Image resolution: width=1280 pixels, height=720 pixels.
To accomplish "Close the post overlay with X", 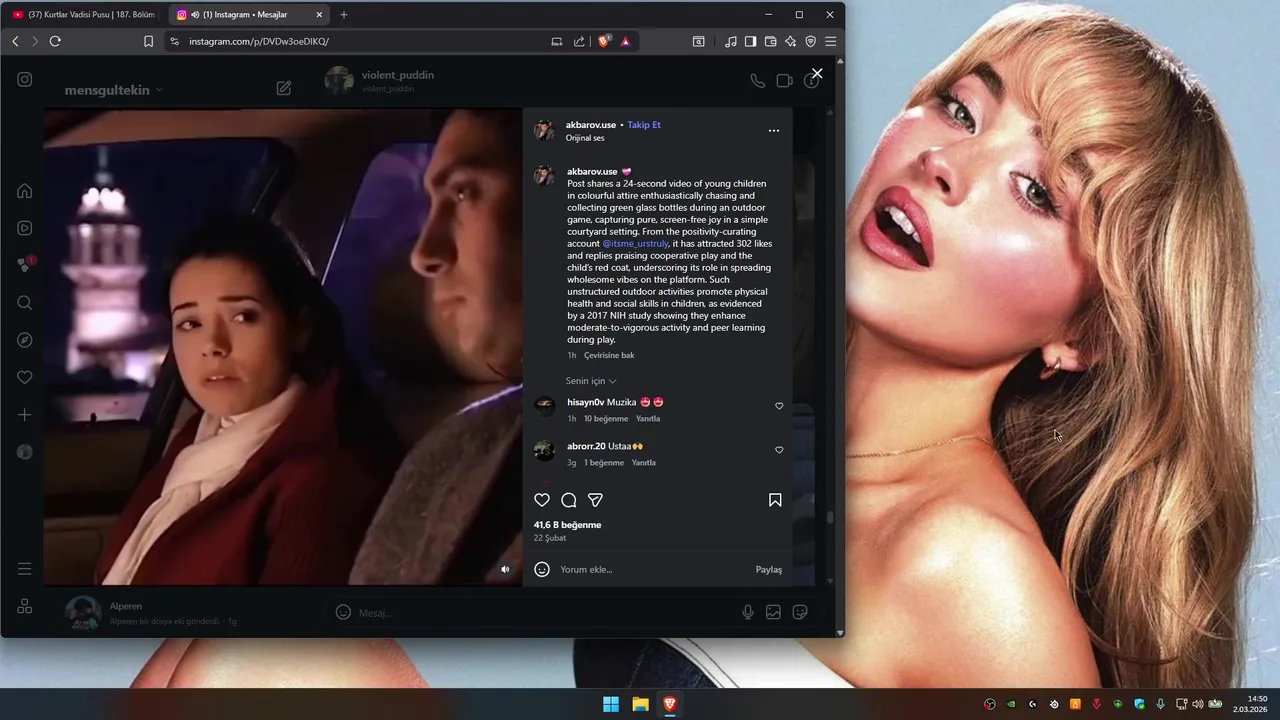I will tap(817, 74).
